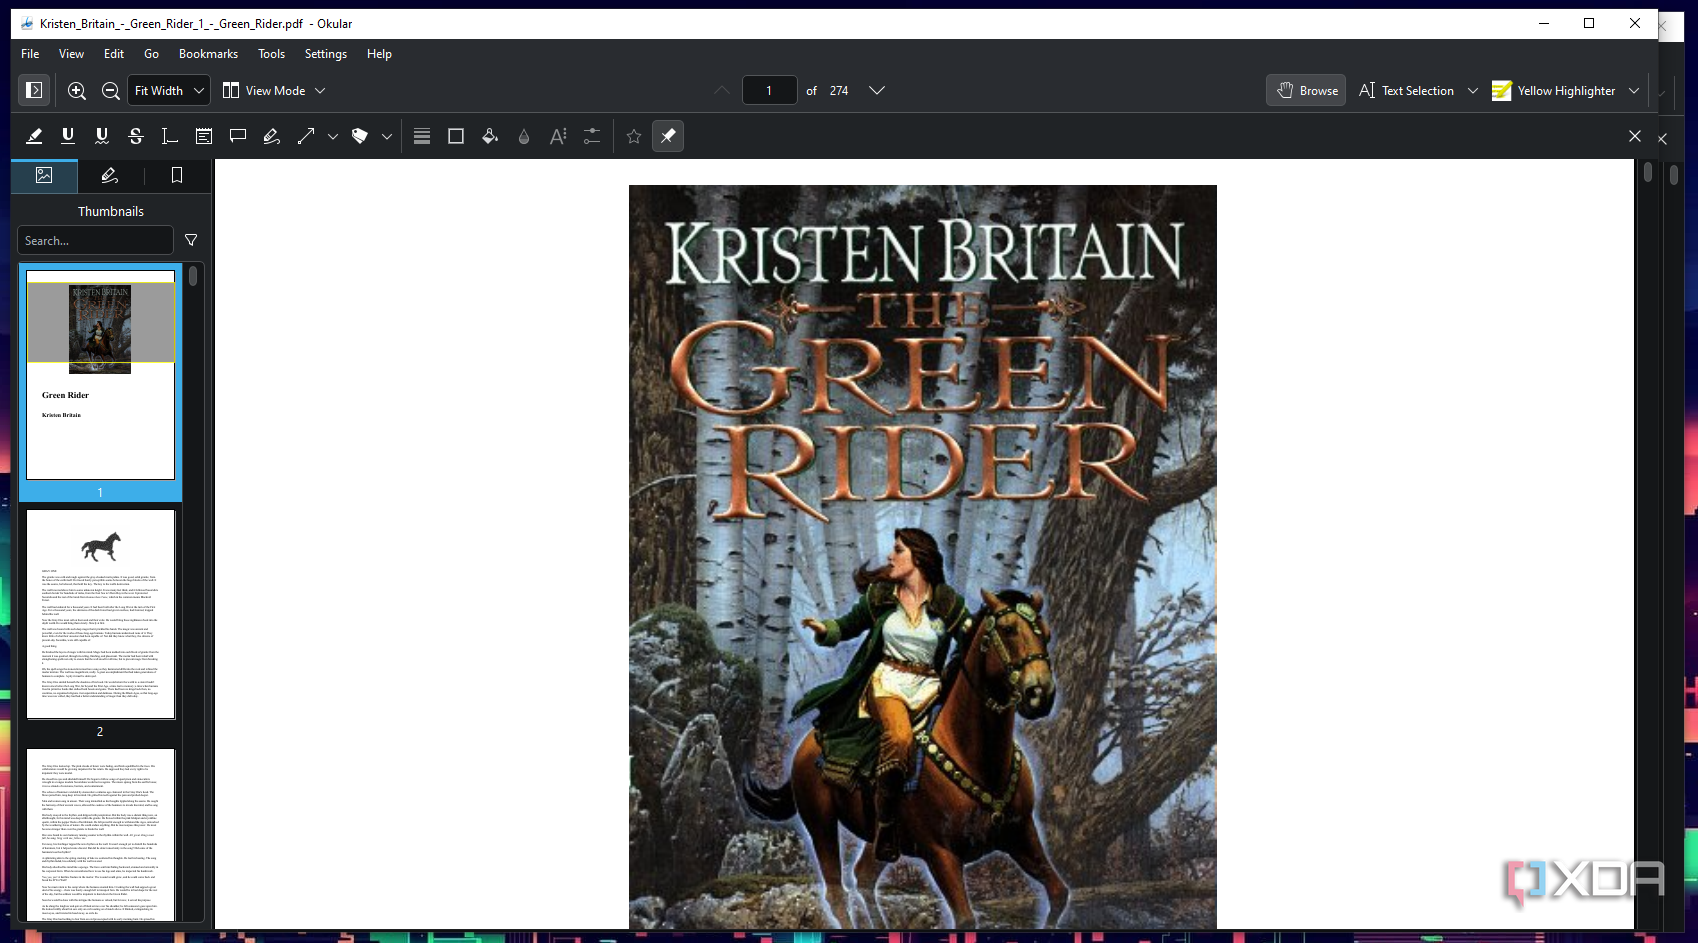Viewport: 1698px width, 943px height.
Task: Select the page 1 thumbnail
Action: tap(100, 375)
